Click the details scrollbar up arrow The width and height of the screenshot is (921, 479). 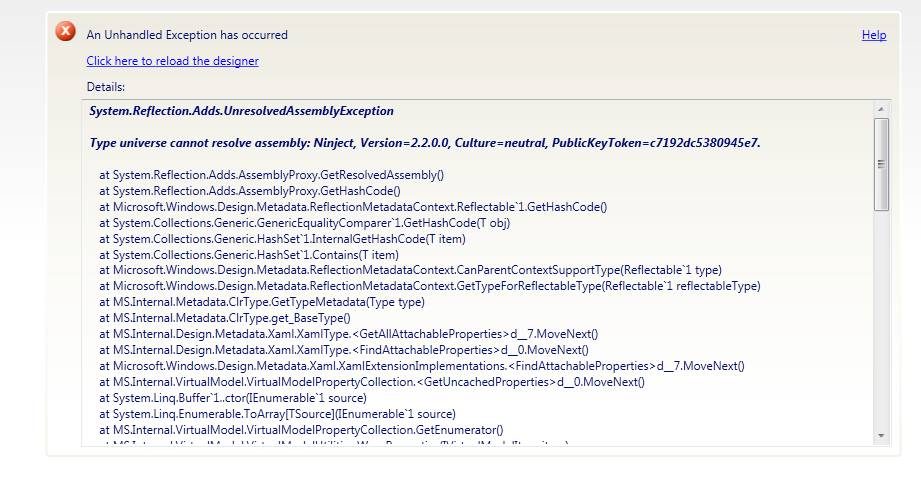point(881,109)
